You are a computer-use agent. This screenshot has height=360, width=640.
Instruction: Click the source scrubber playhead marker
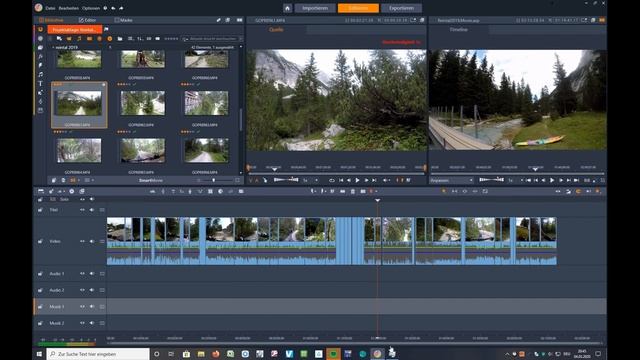[x=274, y=169]
